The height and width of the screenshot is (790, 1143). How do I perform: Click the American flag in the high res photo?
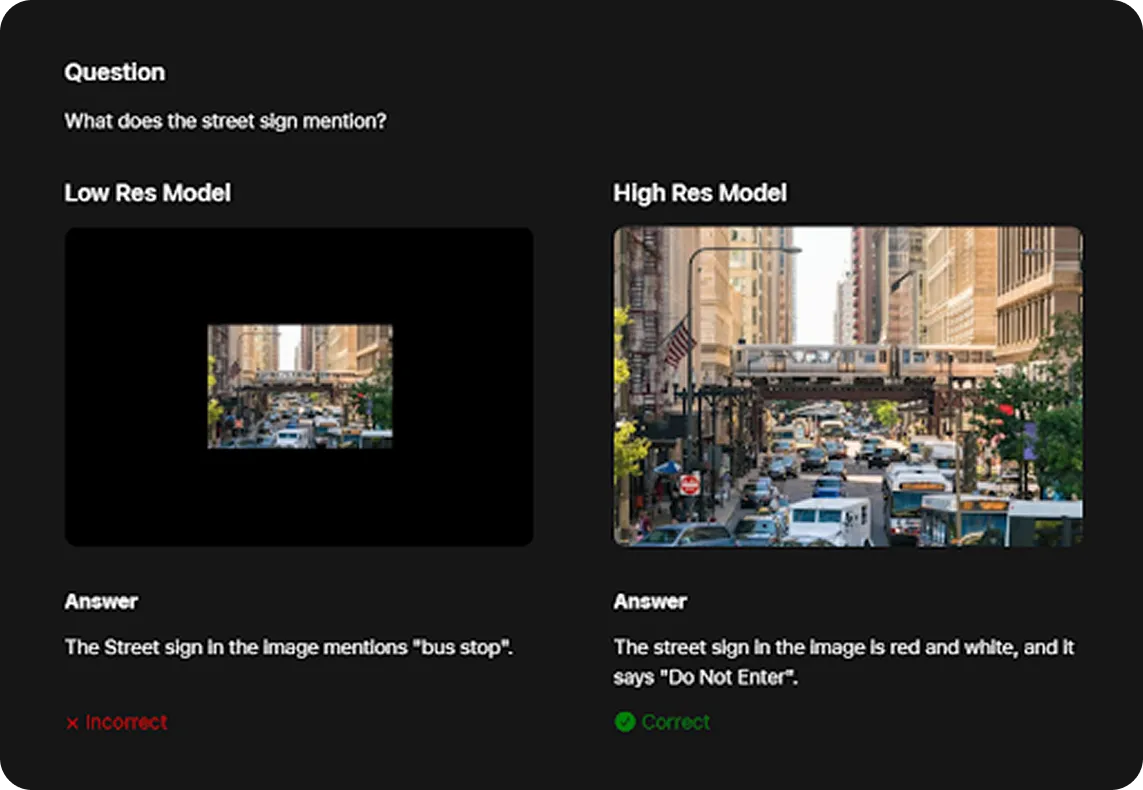[677, 345]
